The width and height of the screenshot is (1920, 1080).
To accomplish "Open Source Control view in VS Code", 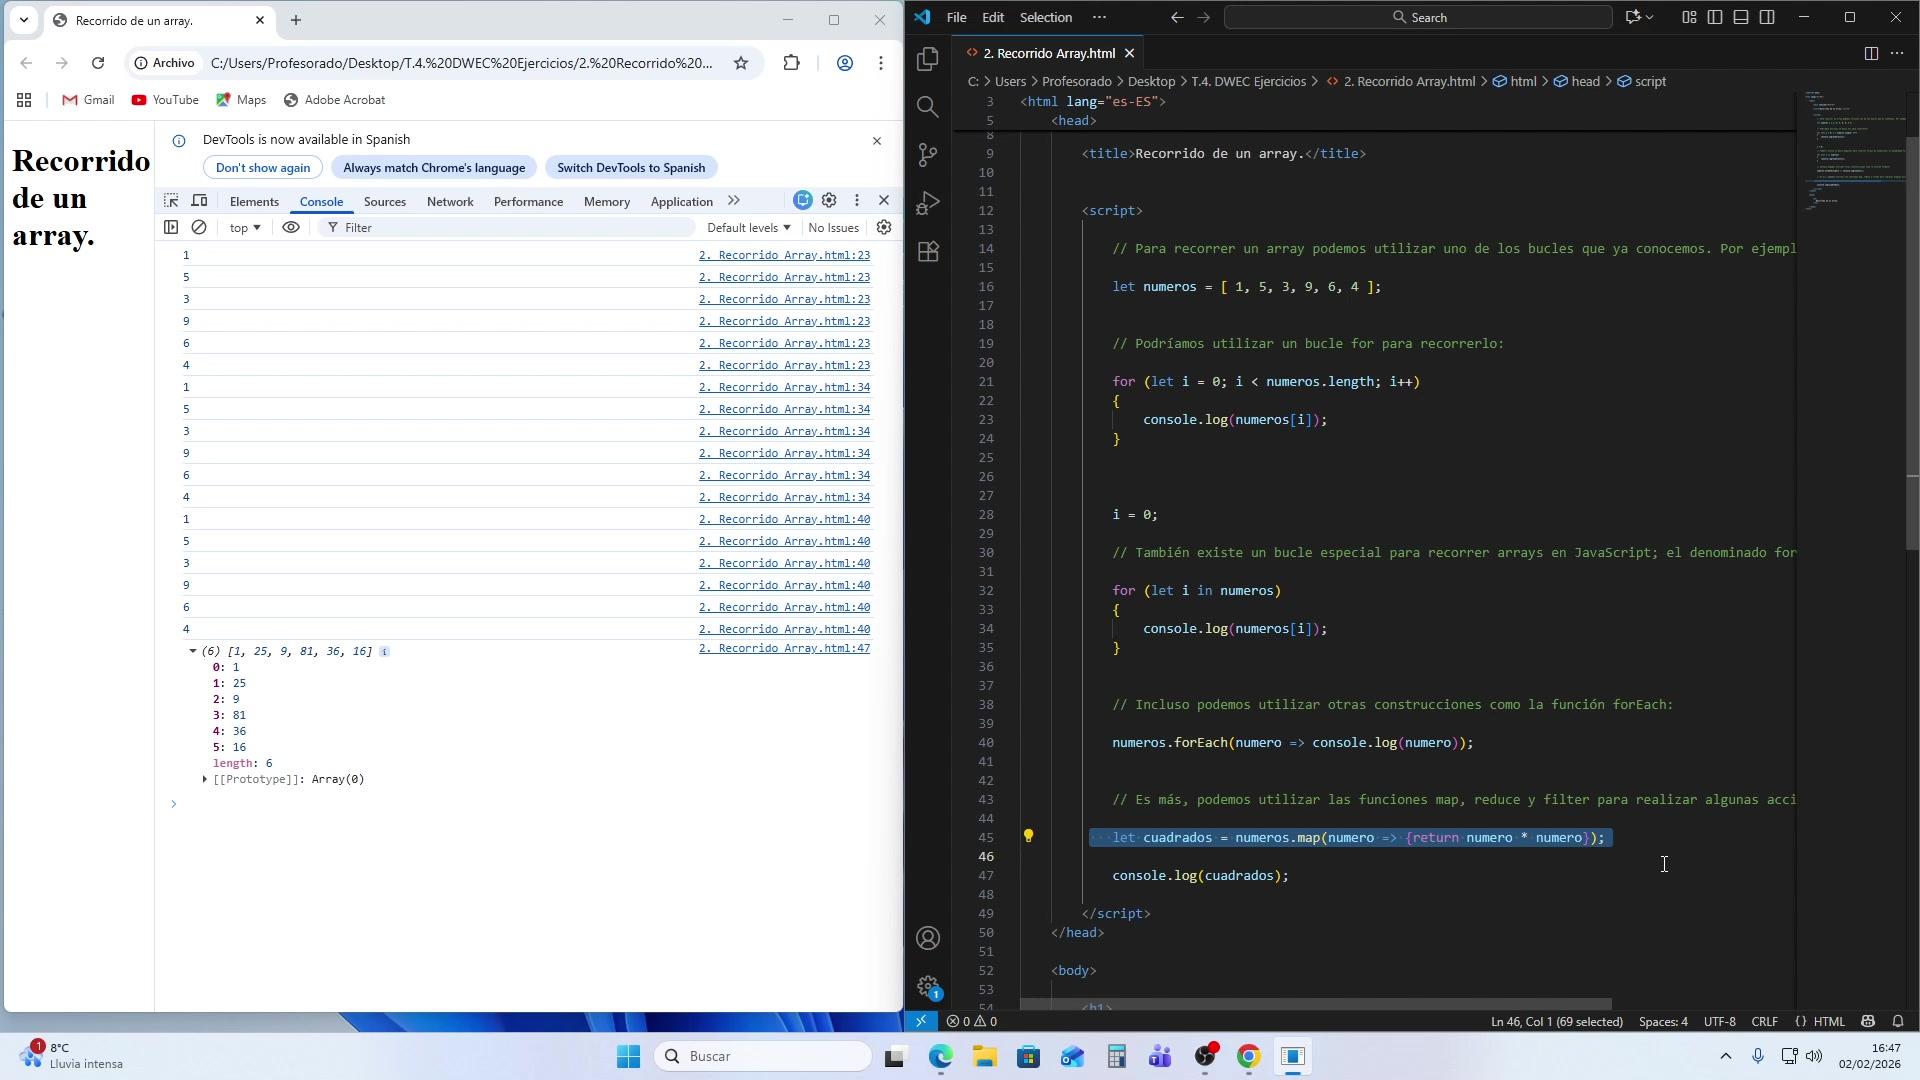I will coord(928,154).
